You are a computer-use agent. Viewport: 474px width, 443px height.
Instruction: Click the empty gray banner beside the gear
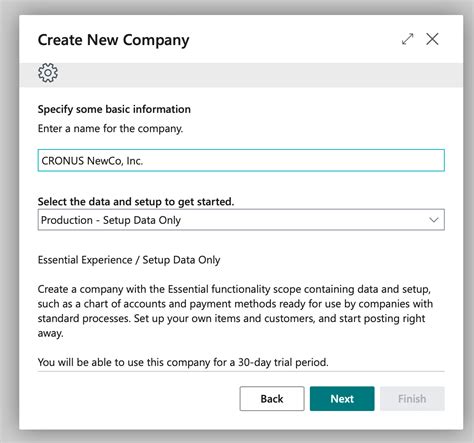[x=260, y=75]
